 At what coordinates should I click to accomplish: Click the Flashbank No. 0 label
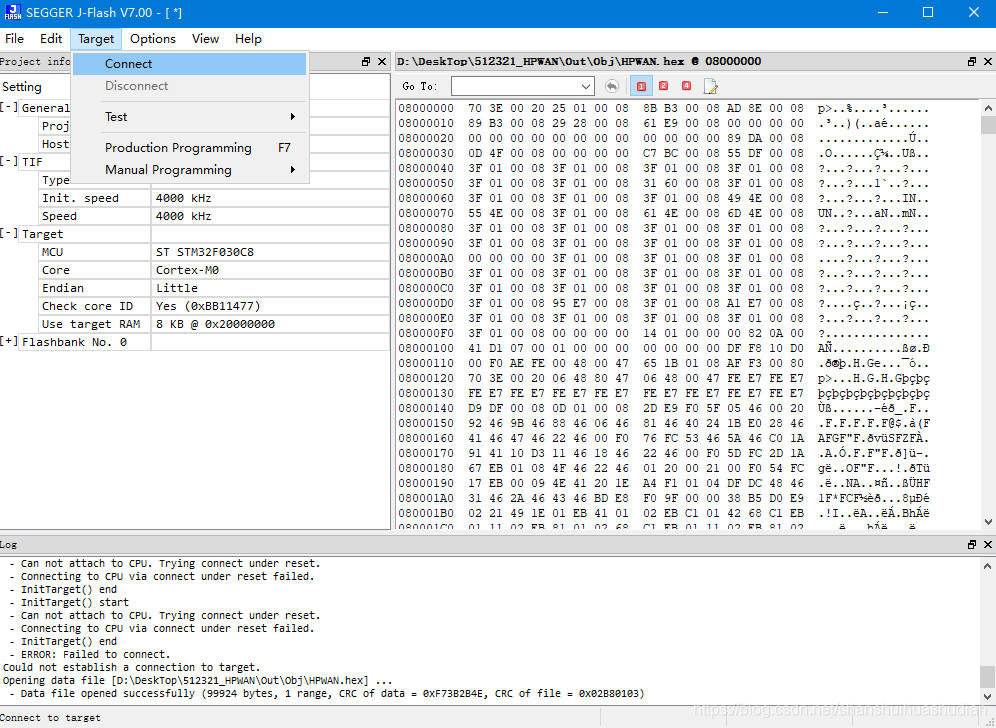point(74,342)
